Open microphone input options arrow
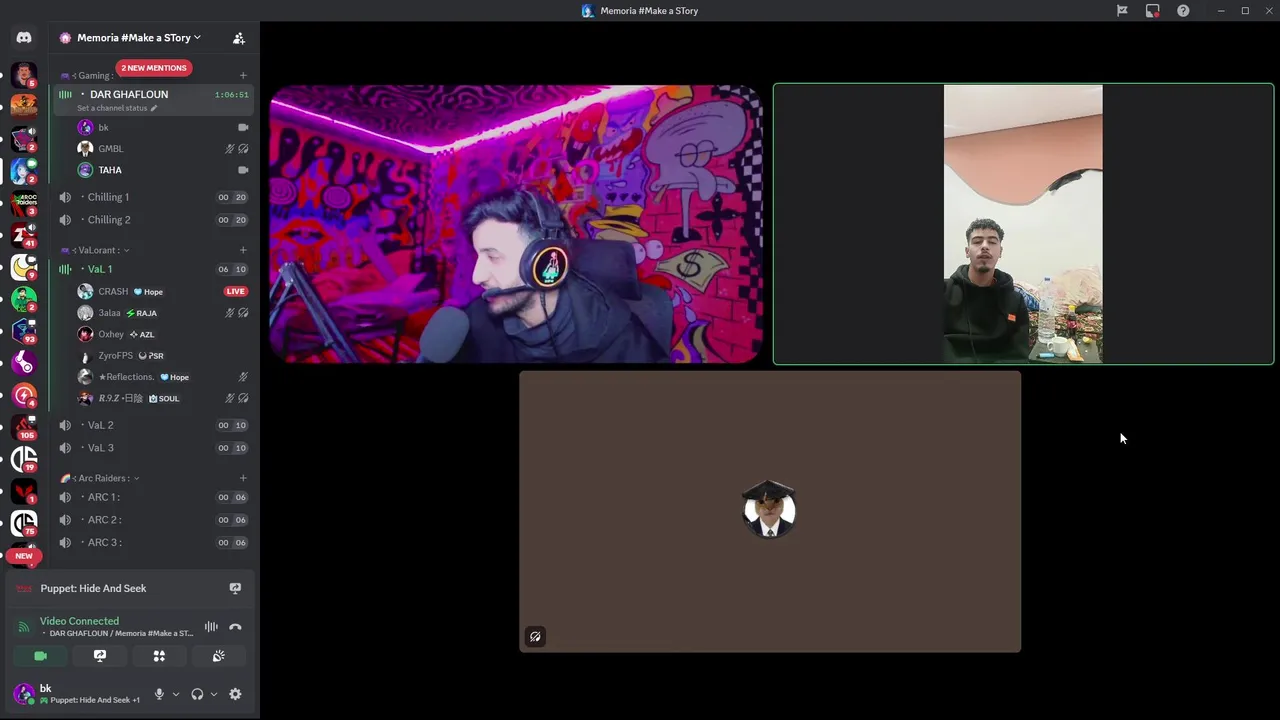The image size is (1280, 720). click(176, 694)
